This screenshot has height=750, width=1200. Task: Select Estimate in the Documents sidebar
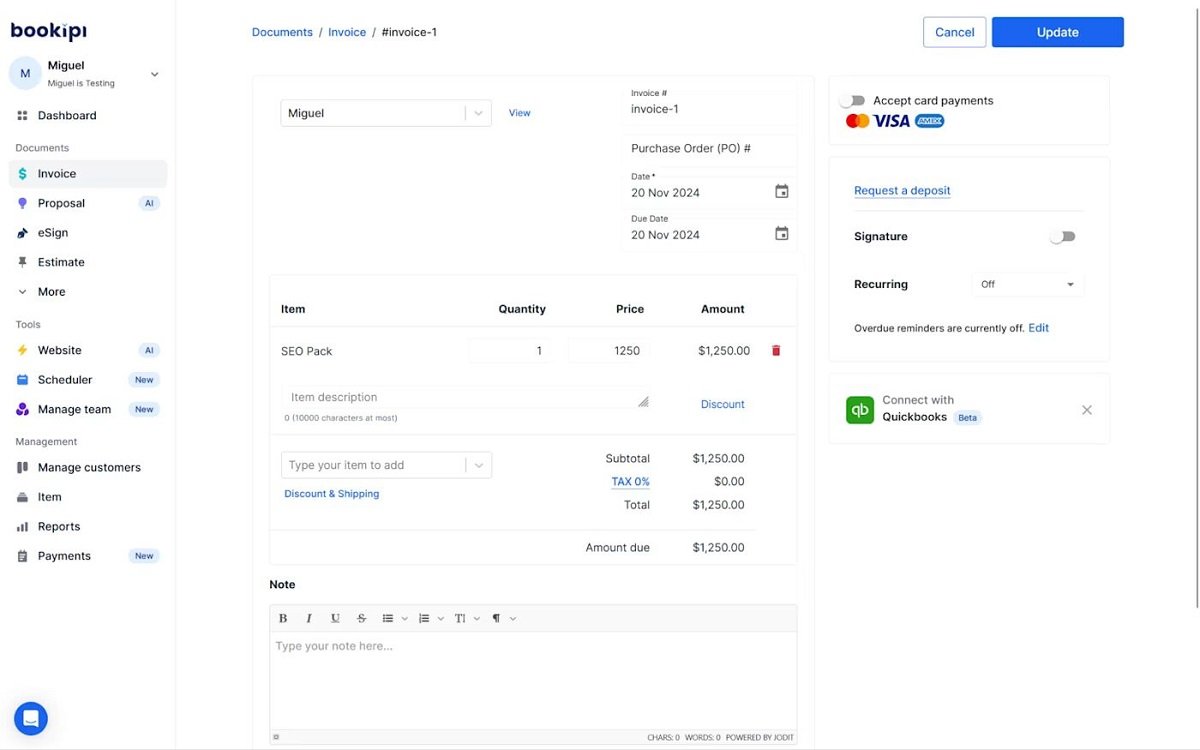62,261
